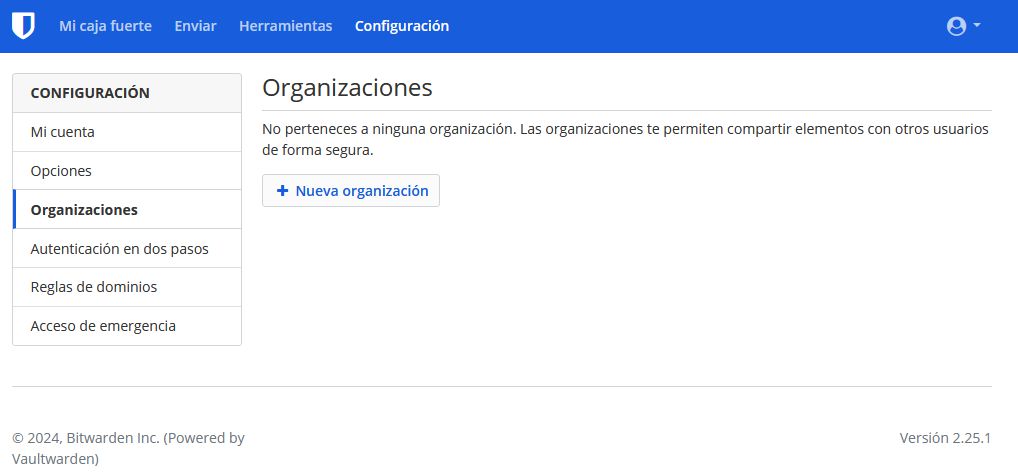Click the plus icon on Nueva organización

tap(282, 191)
